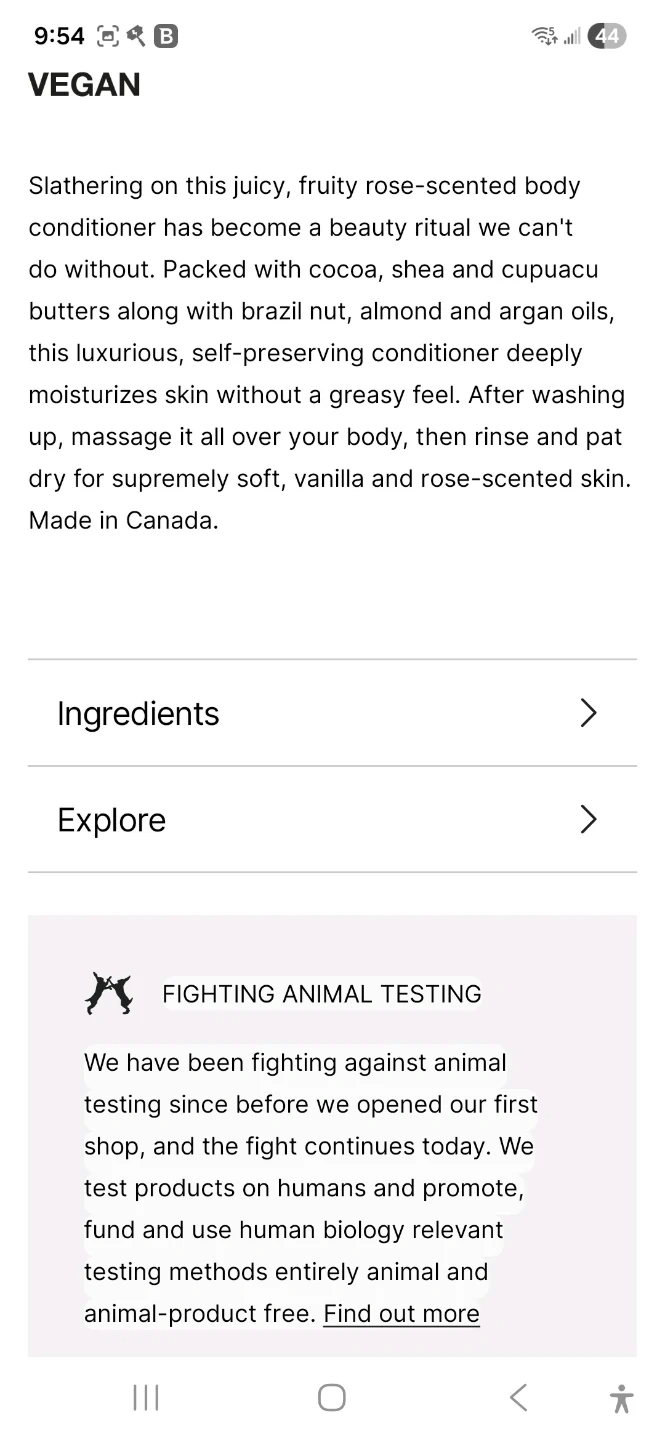Tap the fighting hares logo icon
665x1440 pixels.
point(108,993)
